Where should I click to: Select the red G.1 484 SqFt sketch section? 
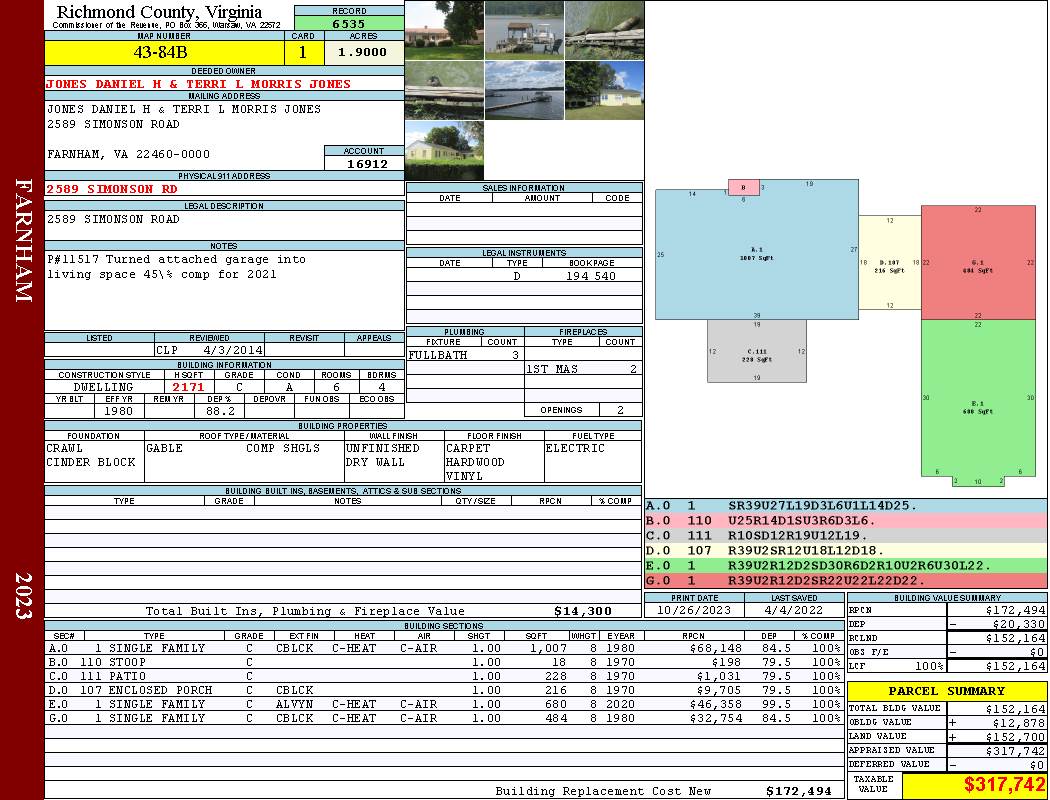978,262
